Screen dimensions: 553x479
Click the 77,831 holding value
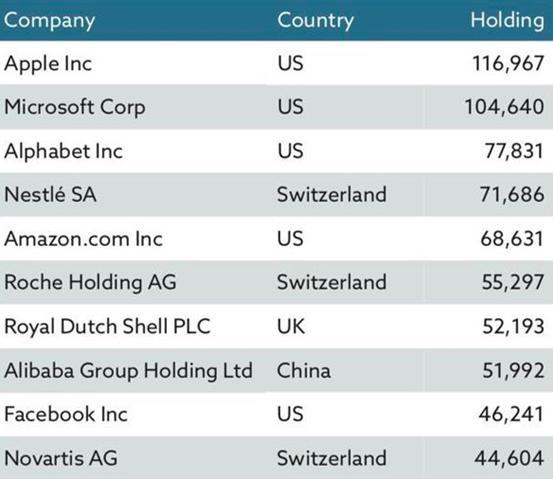click(514, 151)
